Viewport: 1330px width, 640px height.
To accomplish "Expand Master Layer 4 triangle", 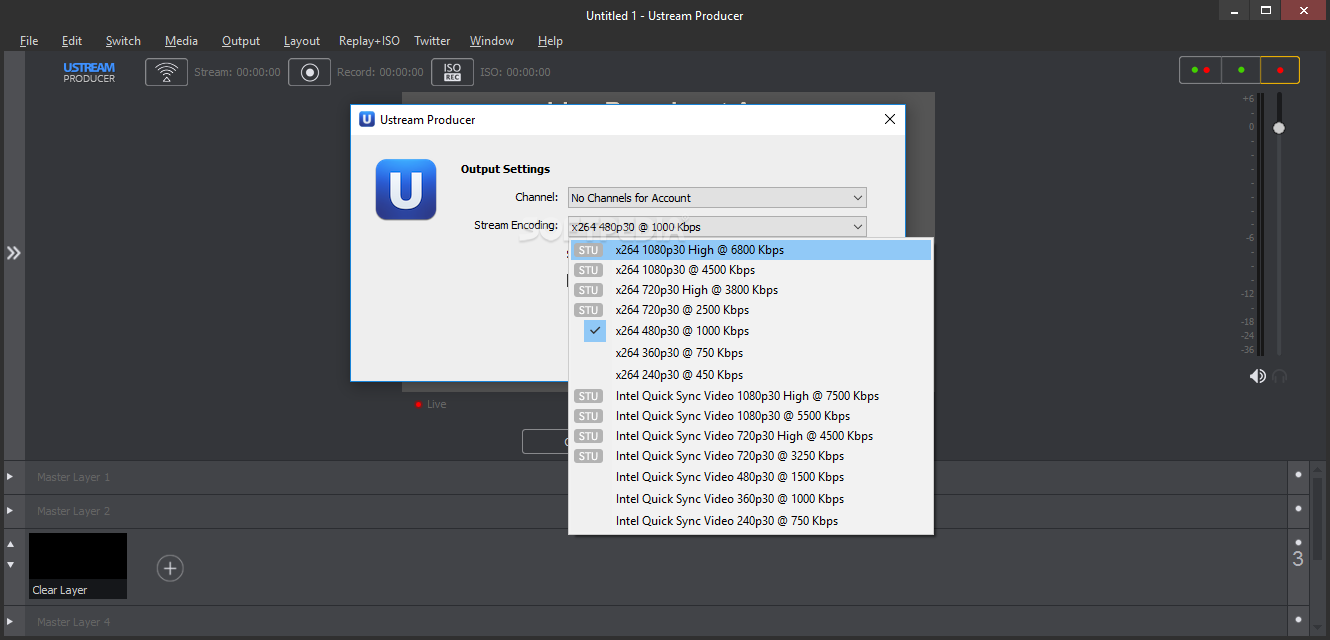I will (11, 622).
